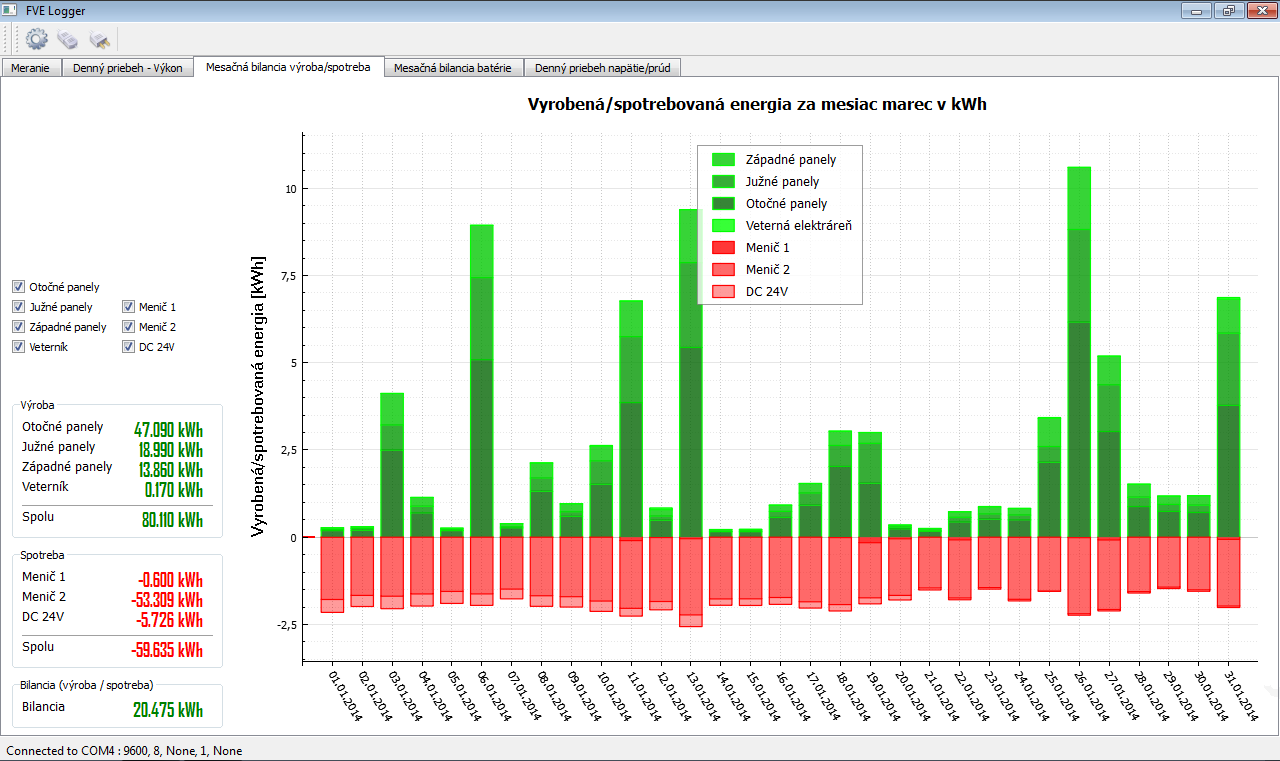Disable the DC 24V checkbox

pos(129,347)
